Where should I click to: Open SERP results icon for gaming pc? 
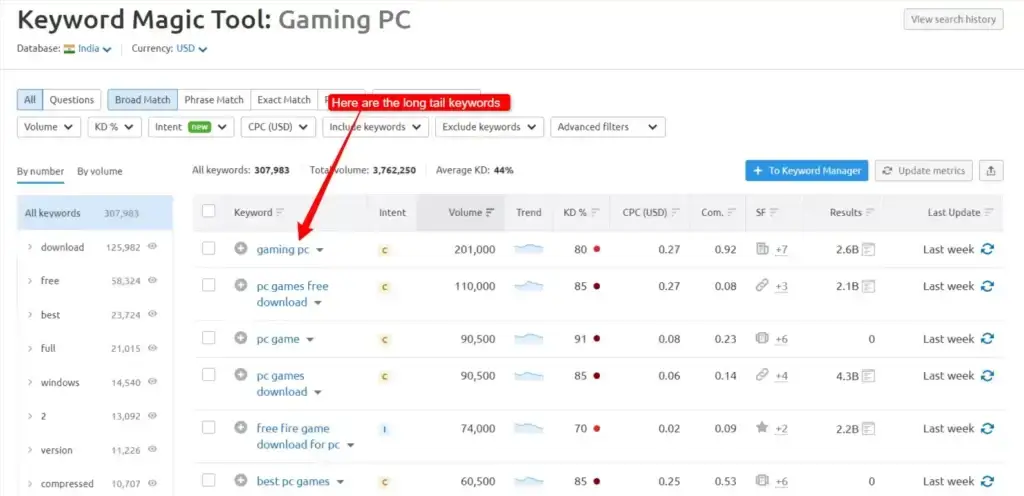click(868, 249)
